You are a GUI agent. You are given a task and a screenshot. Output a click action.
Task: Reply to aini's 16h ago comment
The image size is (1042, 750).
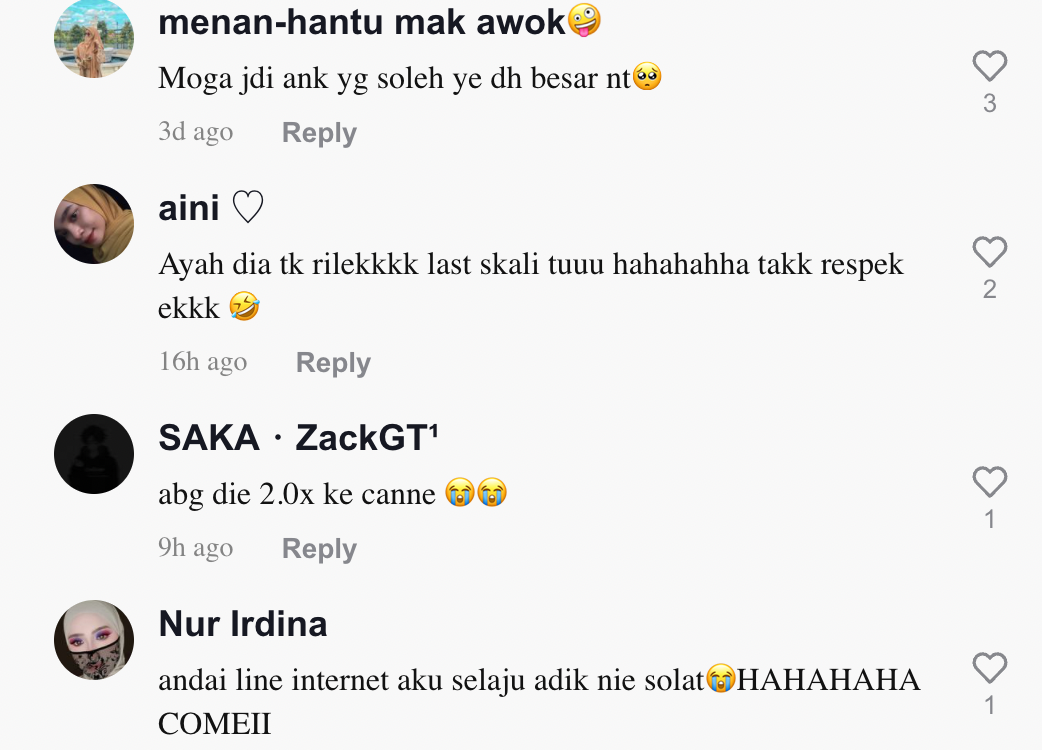pyautogui.click(x=333, y=363)
